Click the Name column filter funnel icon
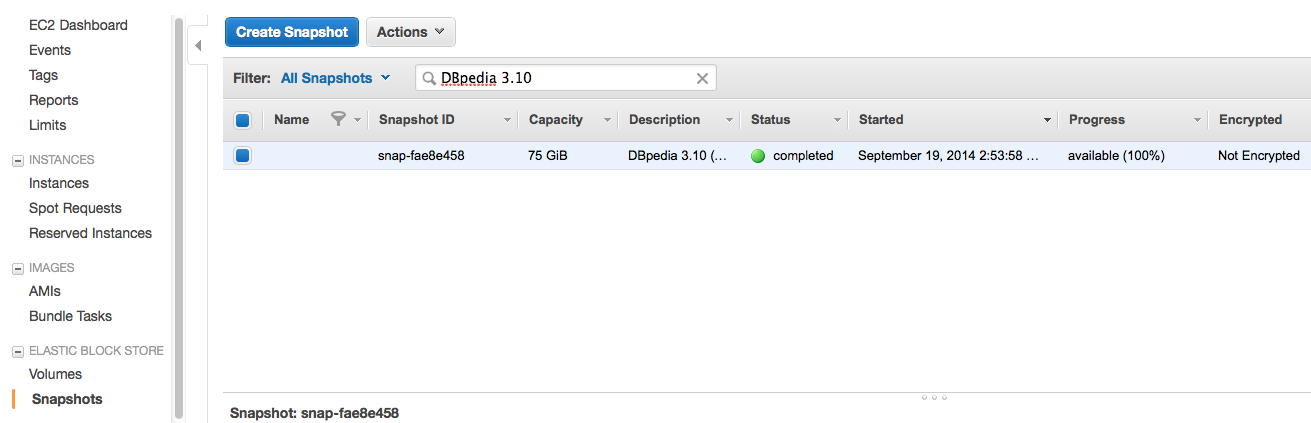Viewport: 1311px width, 423px height. click(338, 119)
